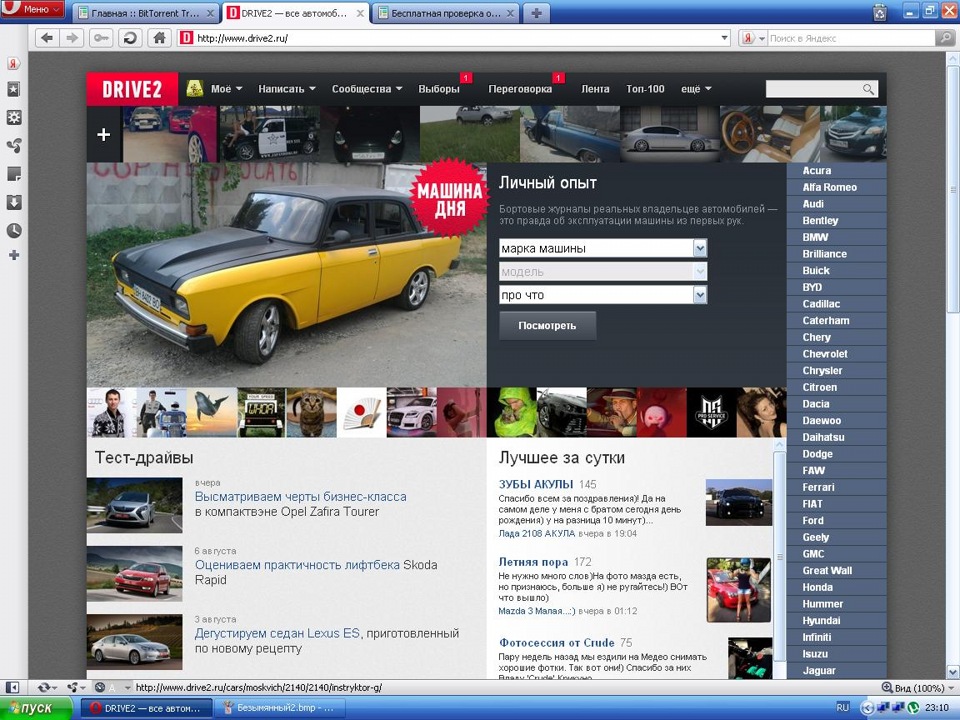Open the Выборы menu item
Viewport: 960px width, 720px height.
(438, 89)
